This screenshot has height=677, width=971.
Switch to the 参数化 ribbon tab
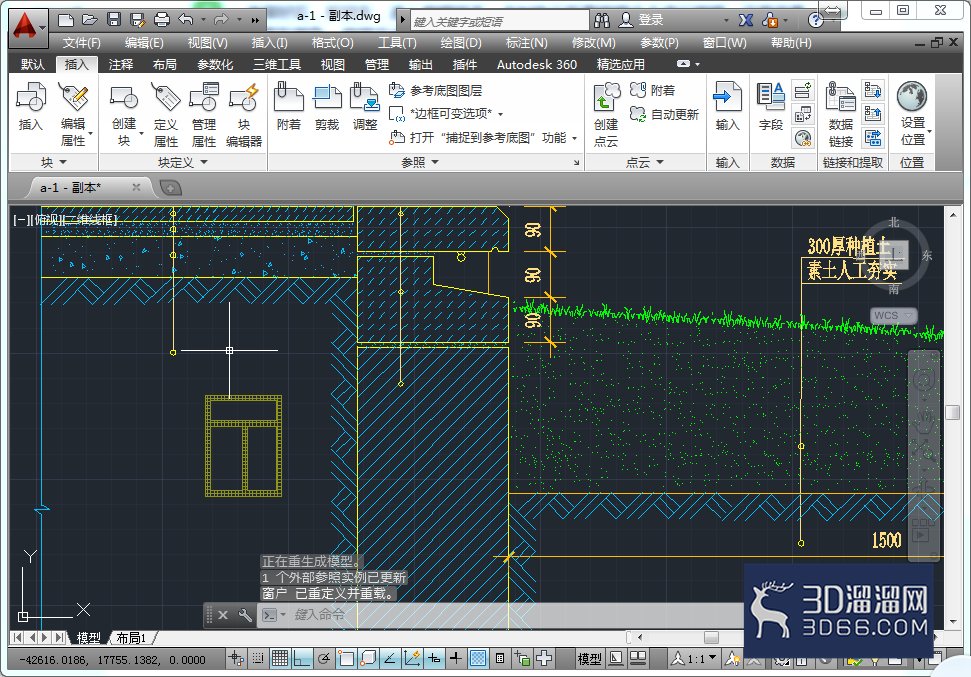pos(215,64)
